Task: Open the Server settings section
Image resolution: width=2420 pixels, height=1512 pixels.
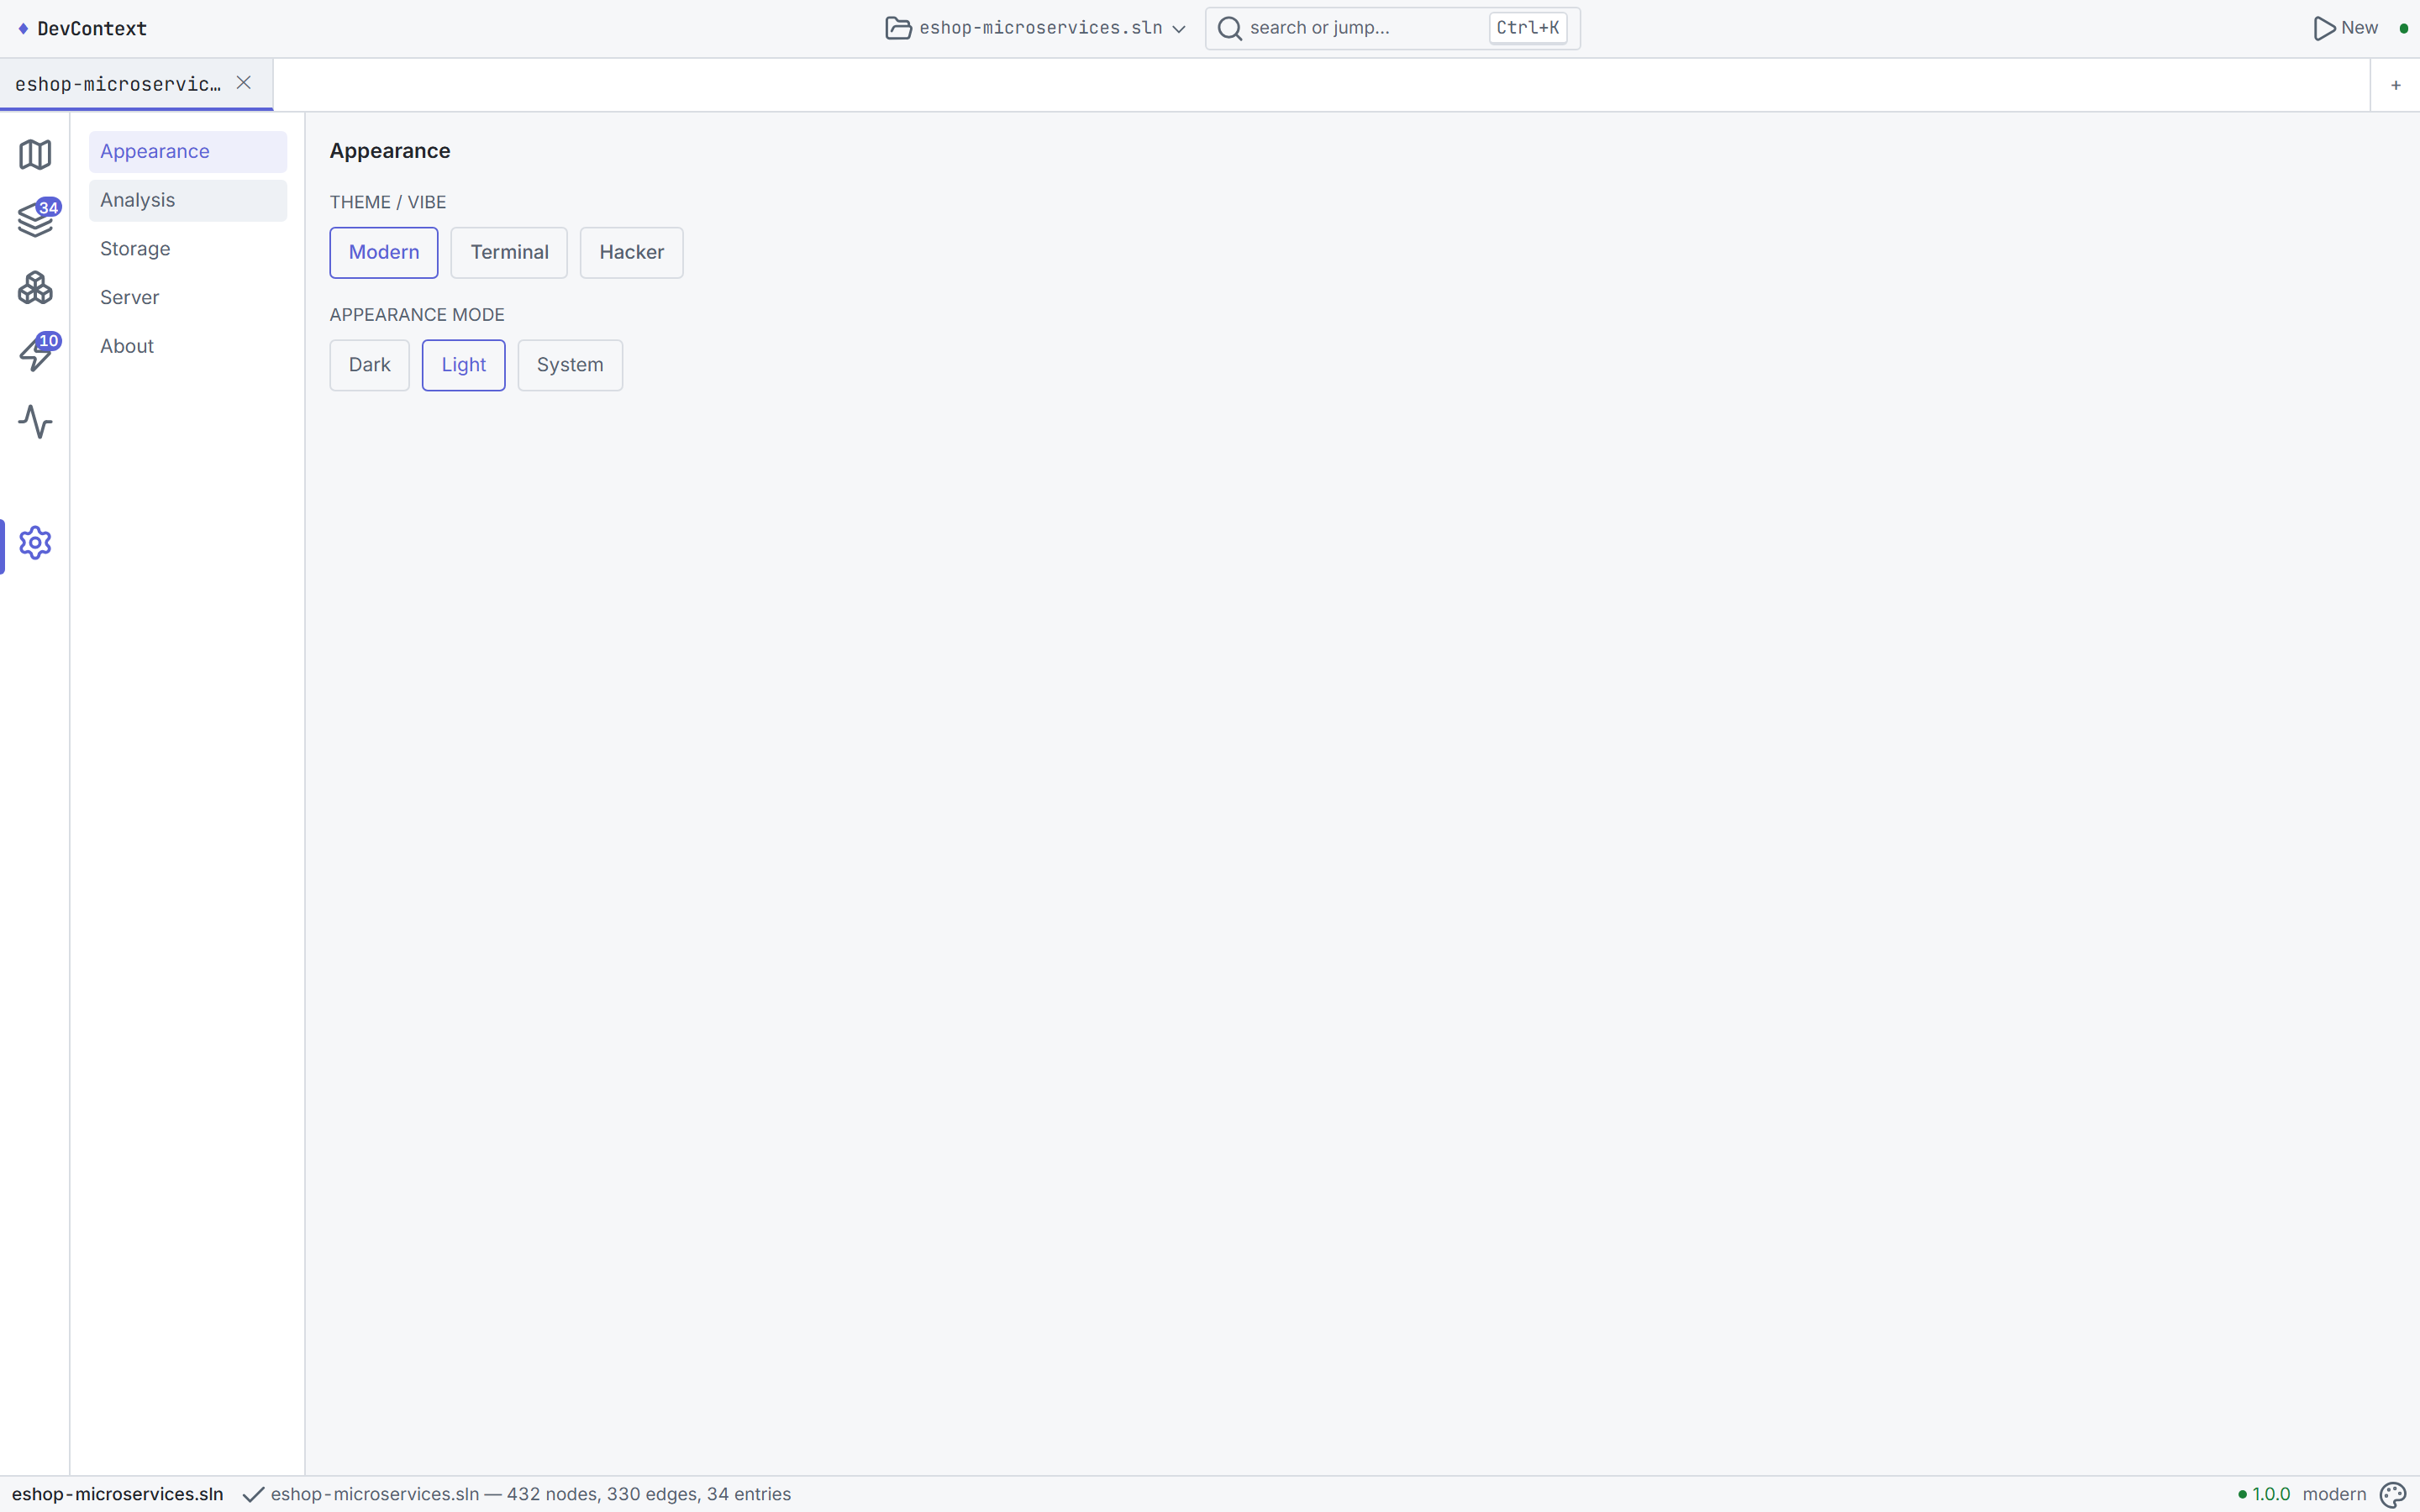Action: coord(188,298)
